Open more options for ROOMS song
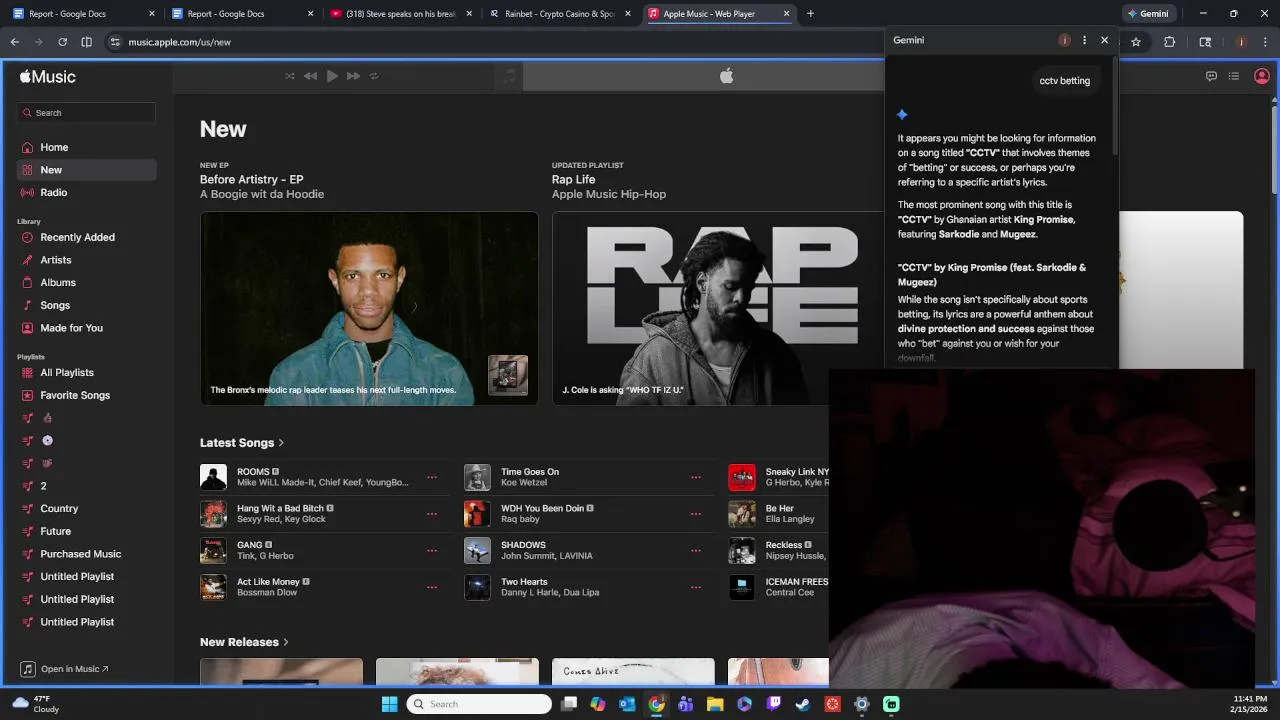Viewport: 1280px width, 720px height. (x=432, y=477)
